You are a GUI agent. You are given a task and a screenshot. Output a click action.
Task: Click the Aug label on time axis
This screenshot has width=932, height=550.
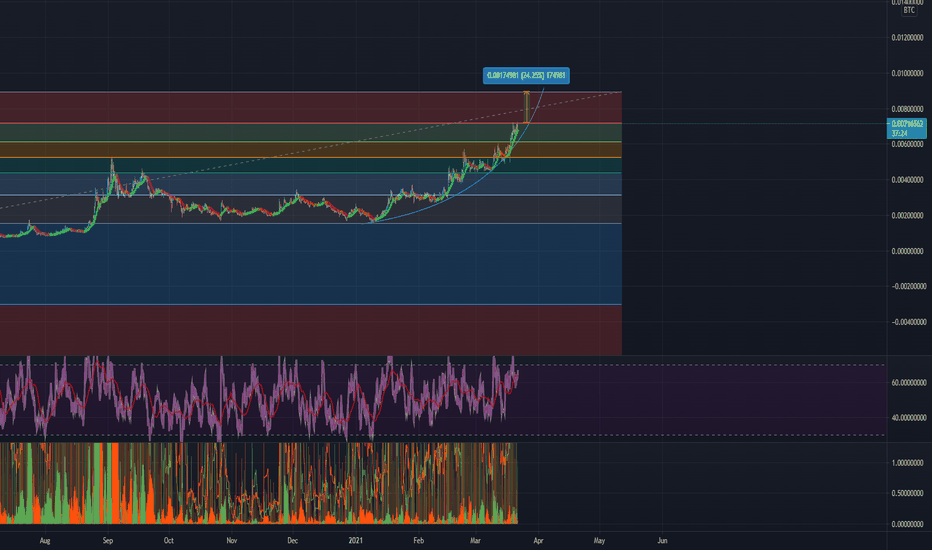click(x=45, y=540)
